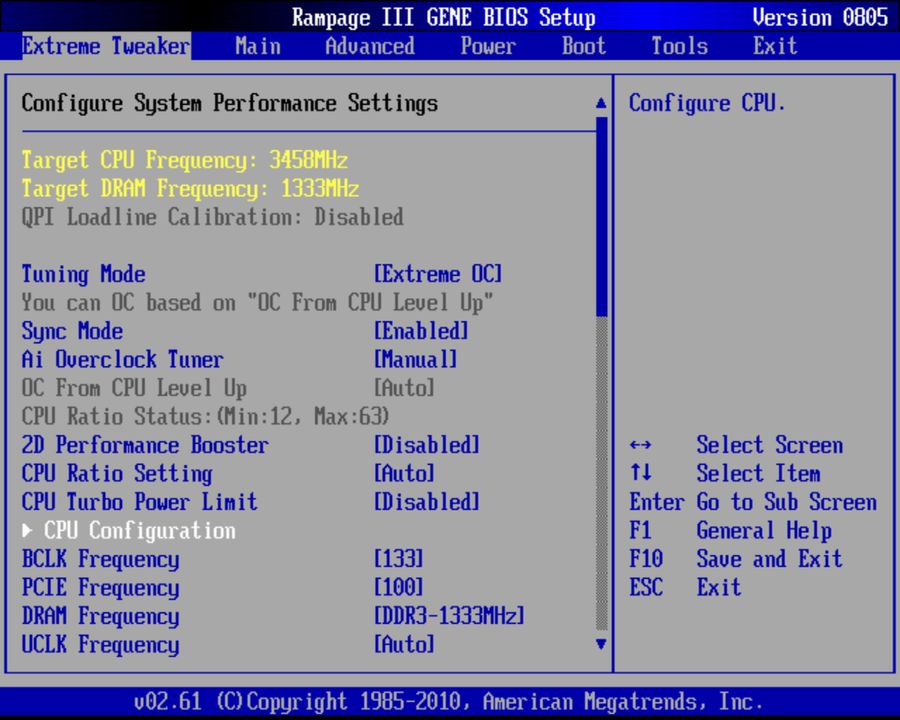
Task: Select the UCLK Frequency label
Action: (100, 644)
